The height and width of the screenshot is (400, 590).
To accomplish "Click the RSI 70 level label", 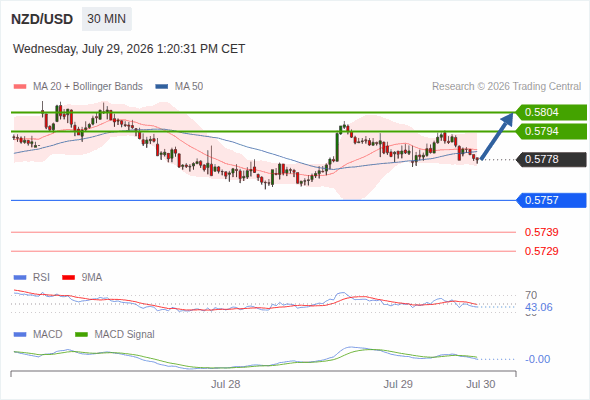I will pyautogui.click(x=531, y=295).
